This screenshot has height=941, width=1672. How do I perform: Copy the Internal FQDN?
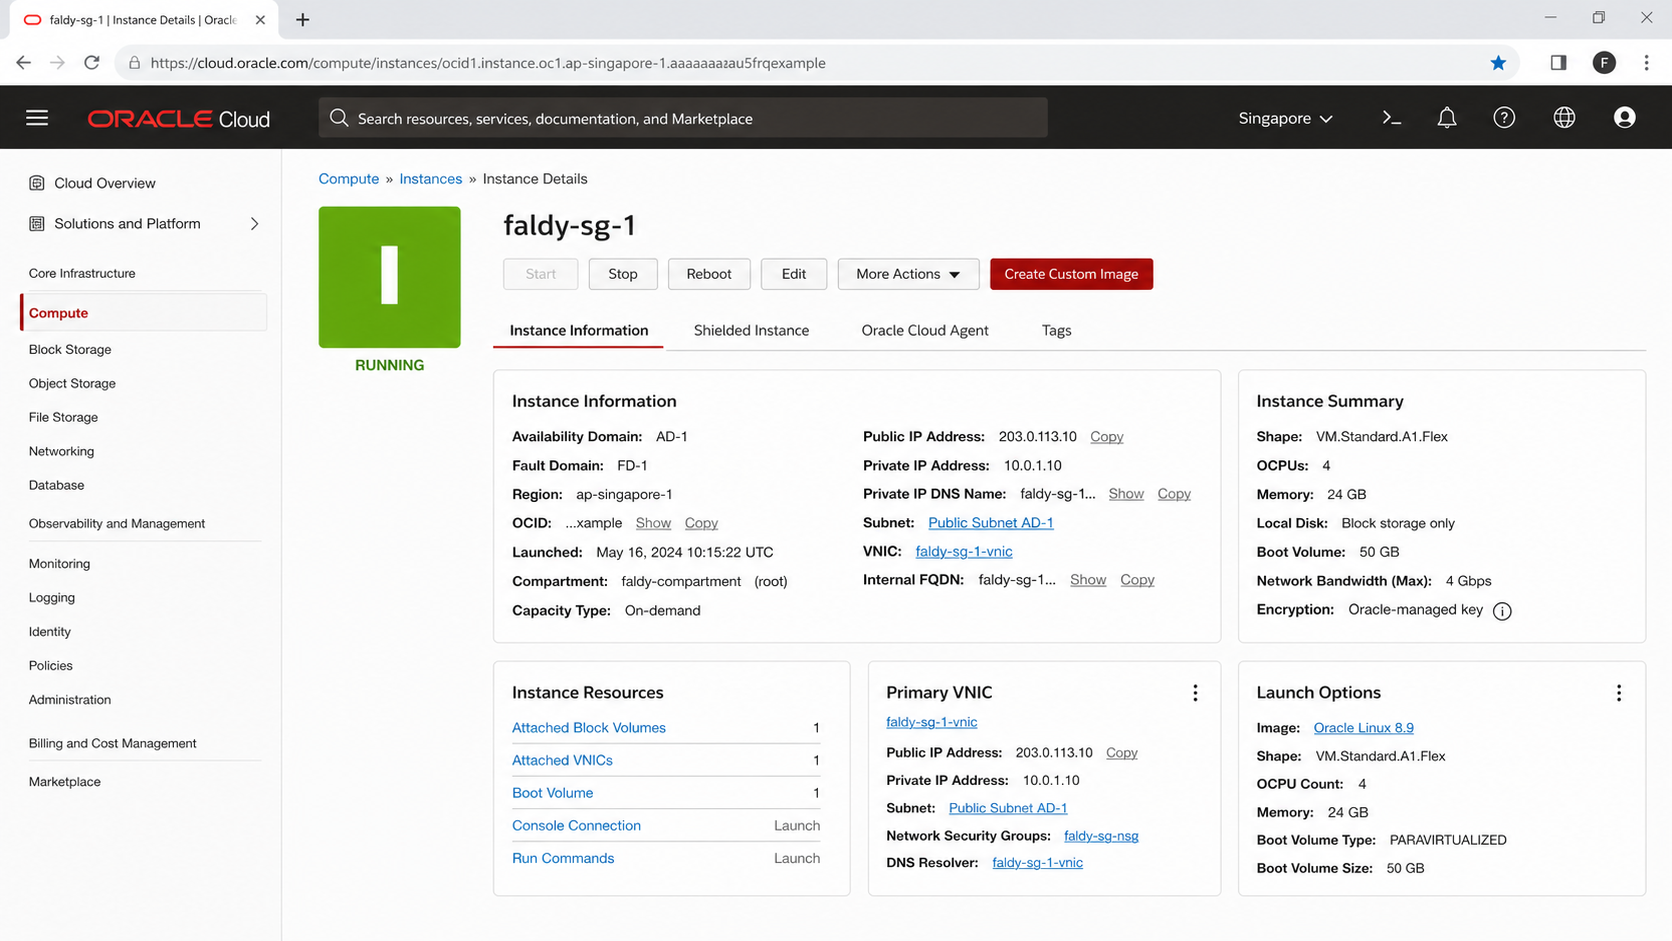coord(1137,580)
